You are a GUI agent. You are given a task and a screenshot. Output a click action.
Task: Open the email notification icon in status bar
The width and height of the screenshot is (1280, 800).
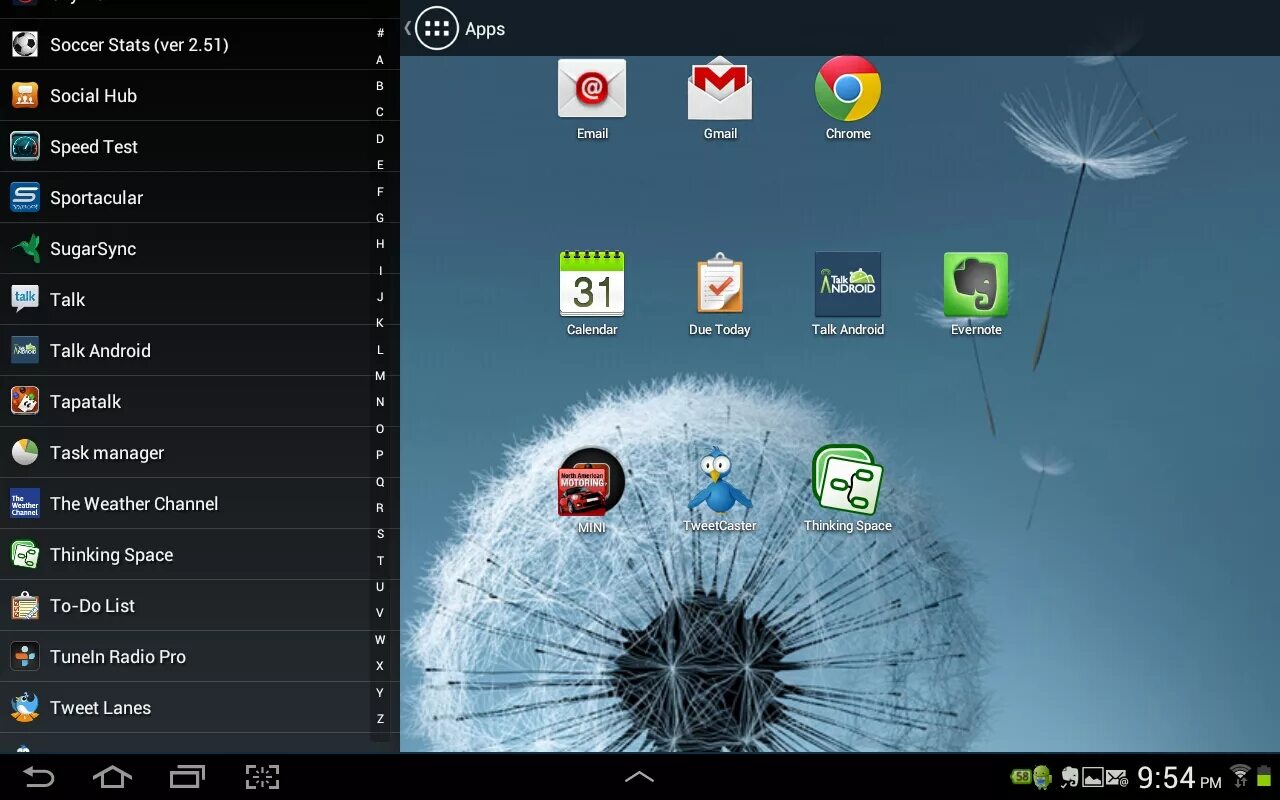[x=1117, y=777]
